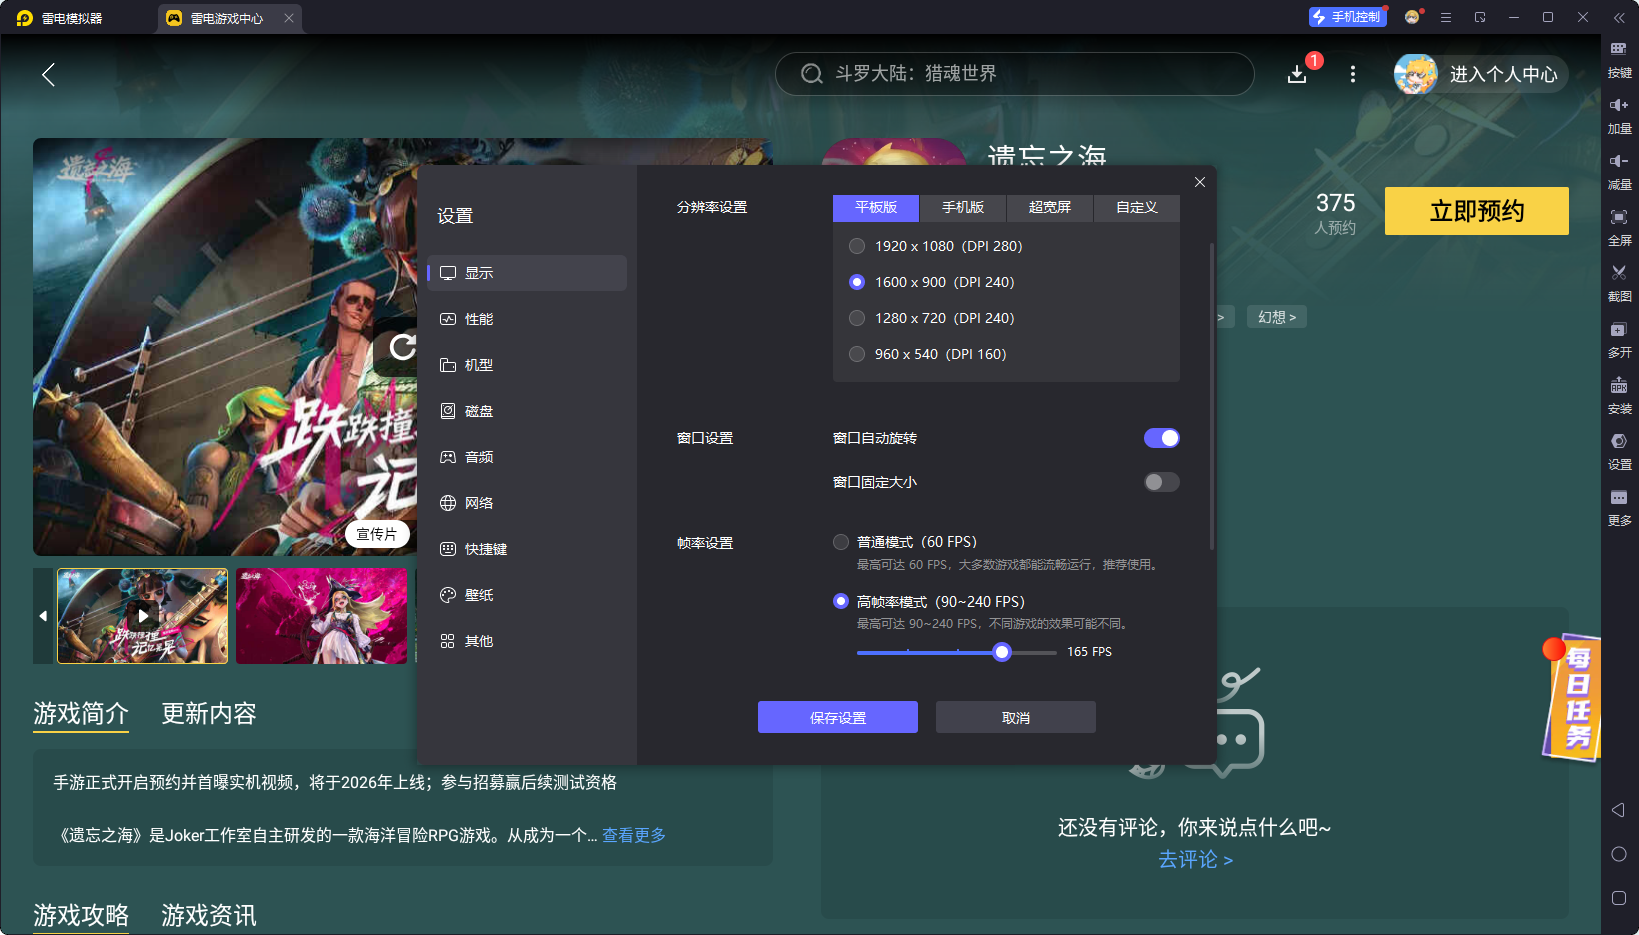Switch to the 更新内容 tab
Viewport: 1639px width, 935px height.
tap(209, 714)
